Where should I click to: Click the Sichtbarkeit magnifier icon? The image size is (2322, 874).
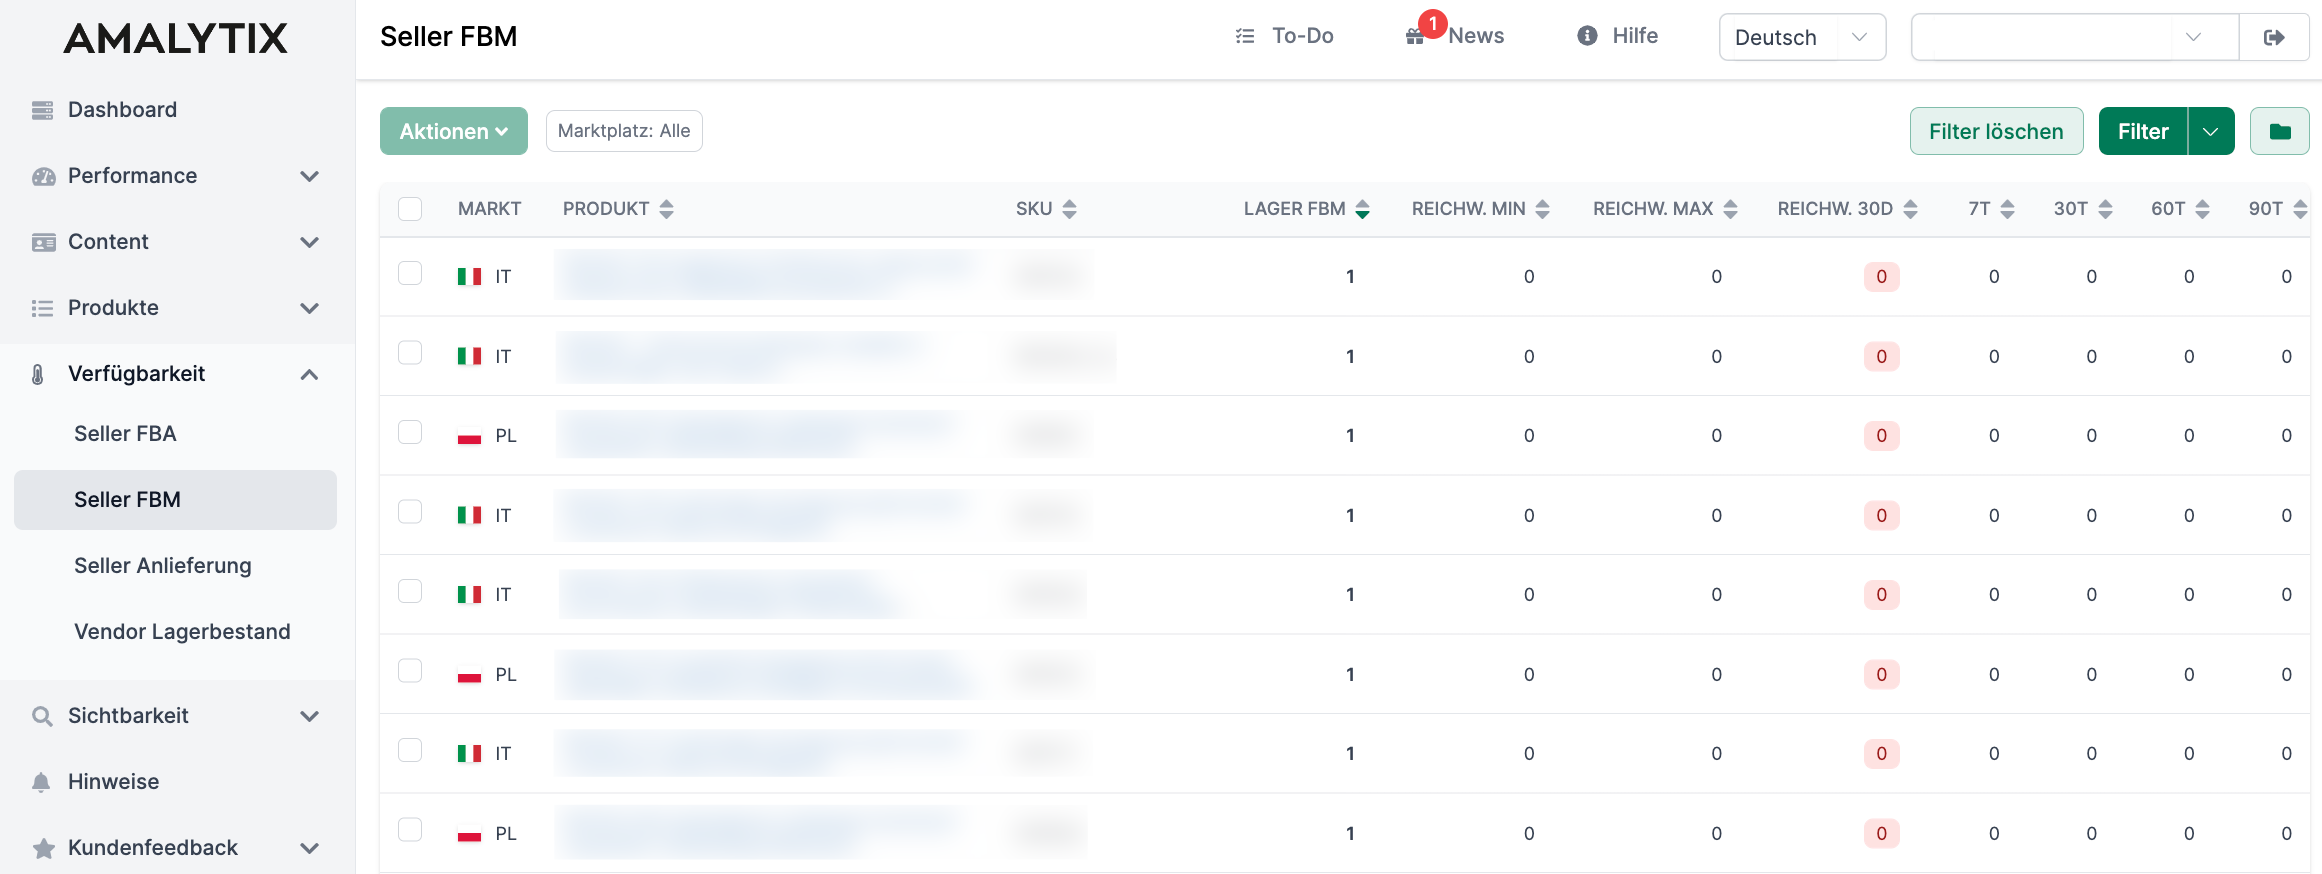42,716
